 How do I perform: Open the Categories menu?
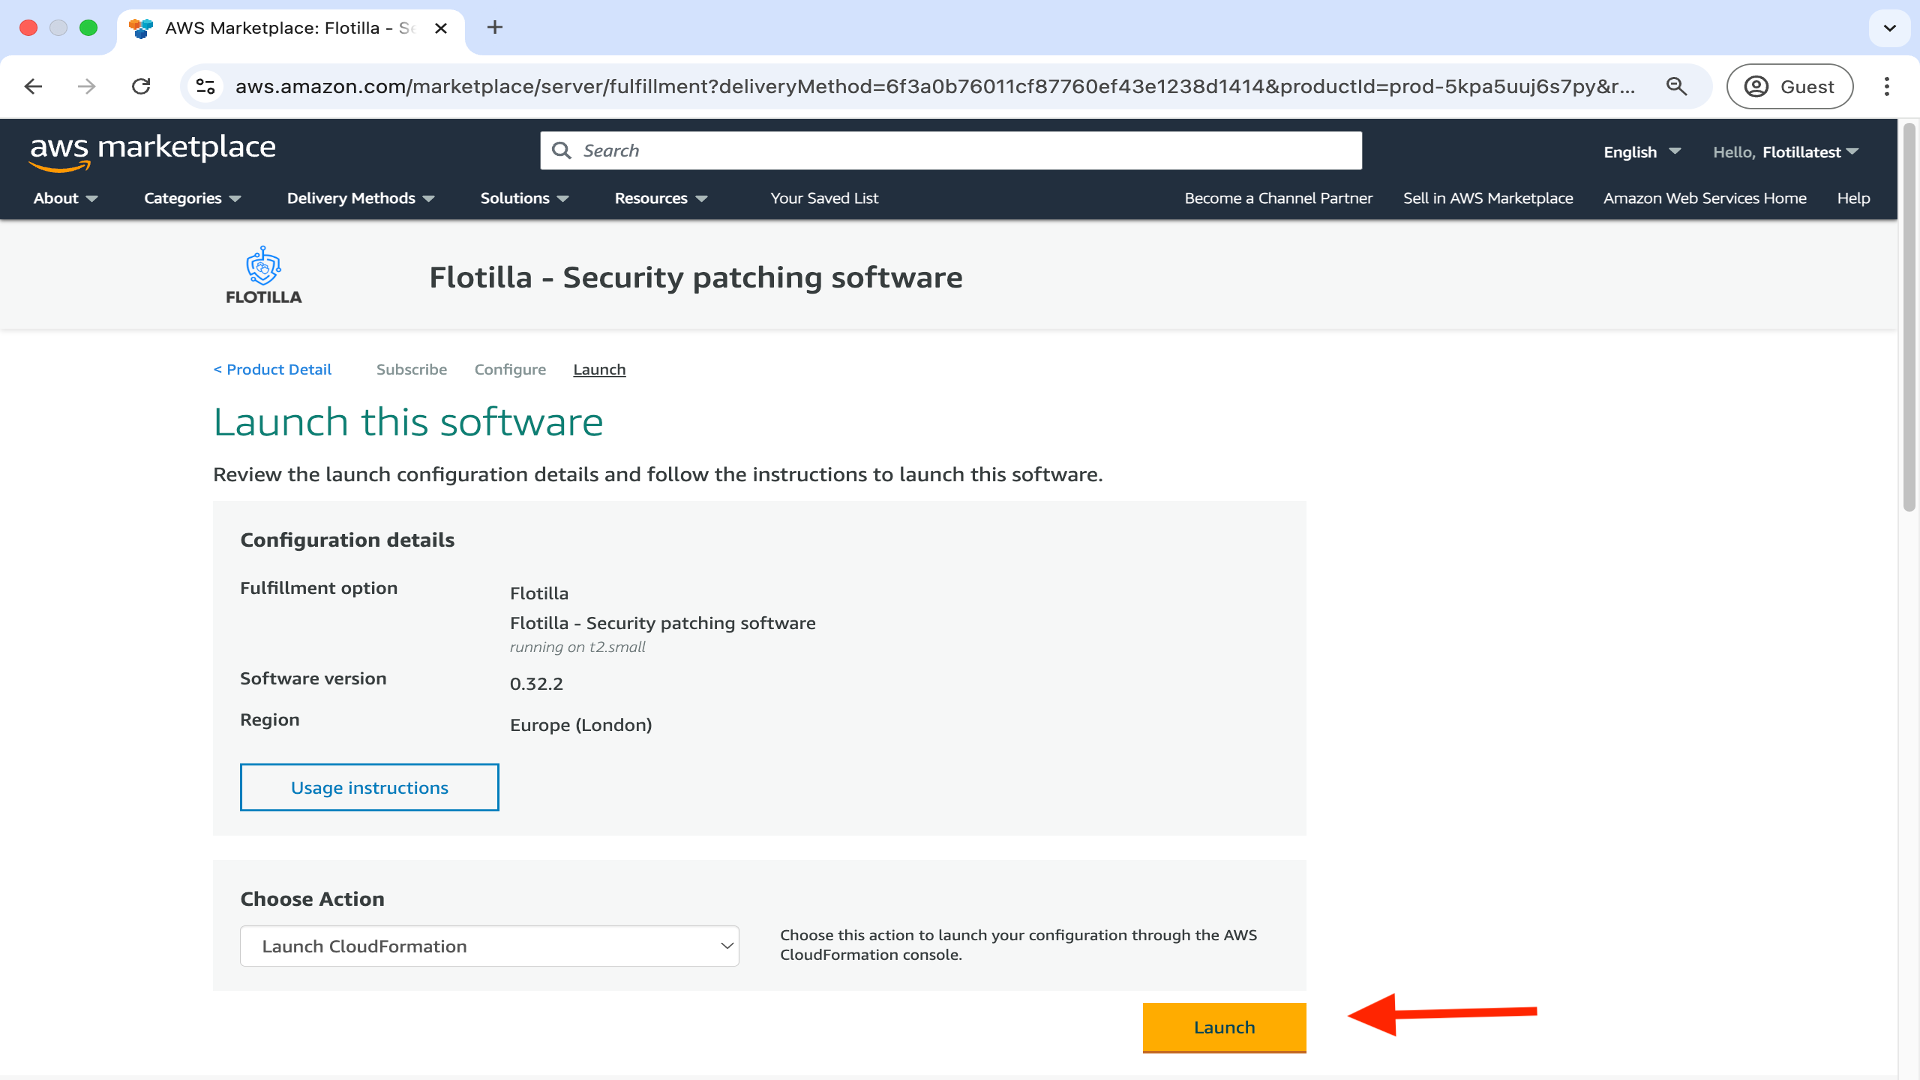click(192, 198)
